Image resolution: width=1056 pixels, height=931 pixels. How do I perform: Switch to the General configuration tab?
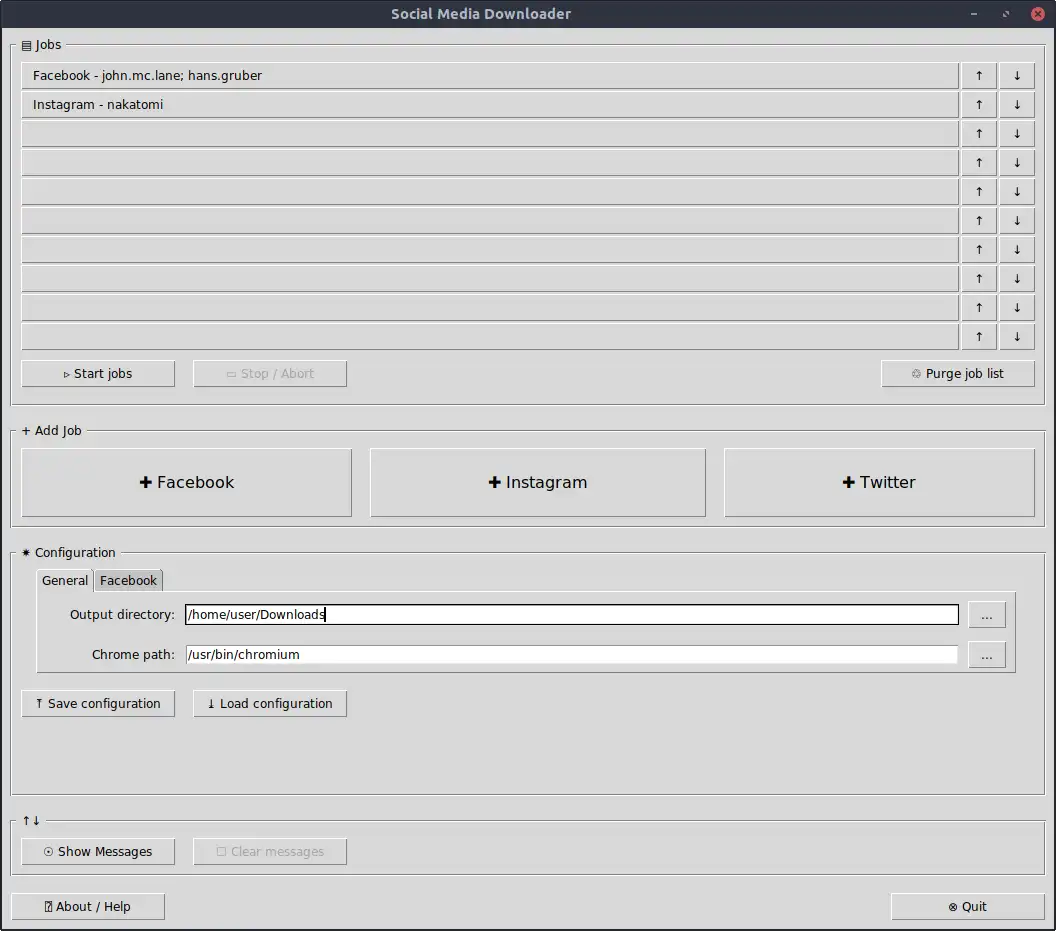[65, 581]
